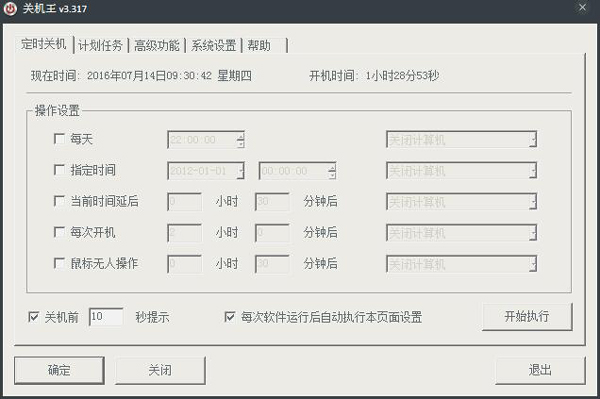
Task: Tick the 每次开机 checkbox
Action: coord(59,232)
